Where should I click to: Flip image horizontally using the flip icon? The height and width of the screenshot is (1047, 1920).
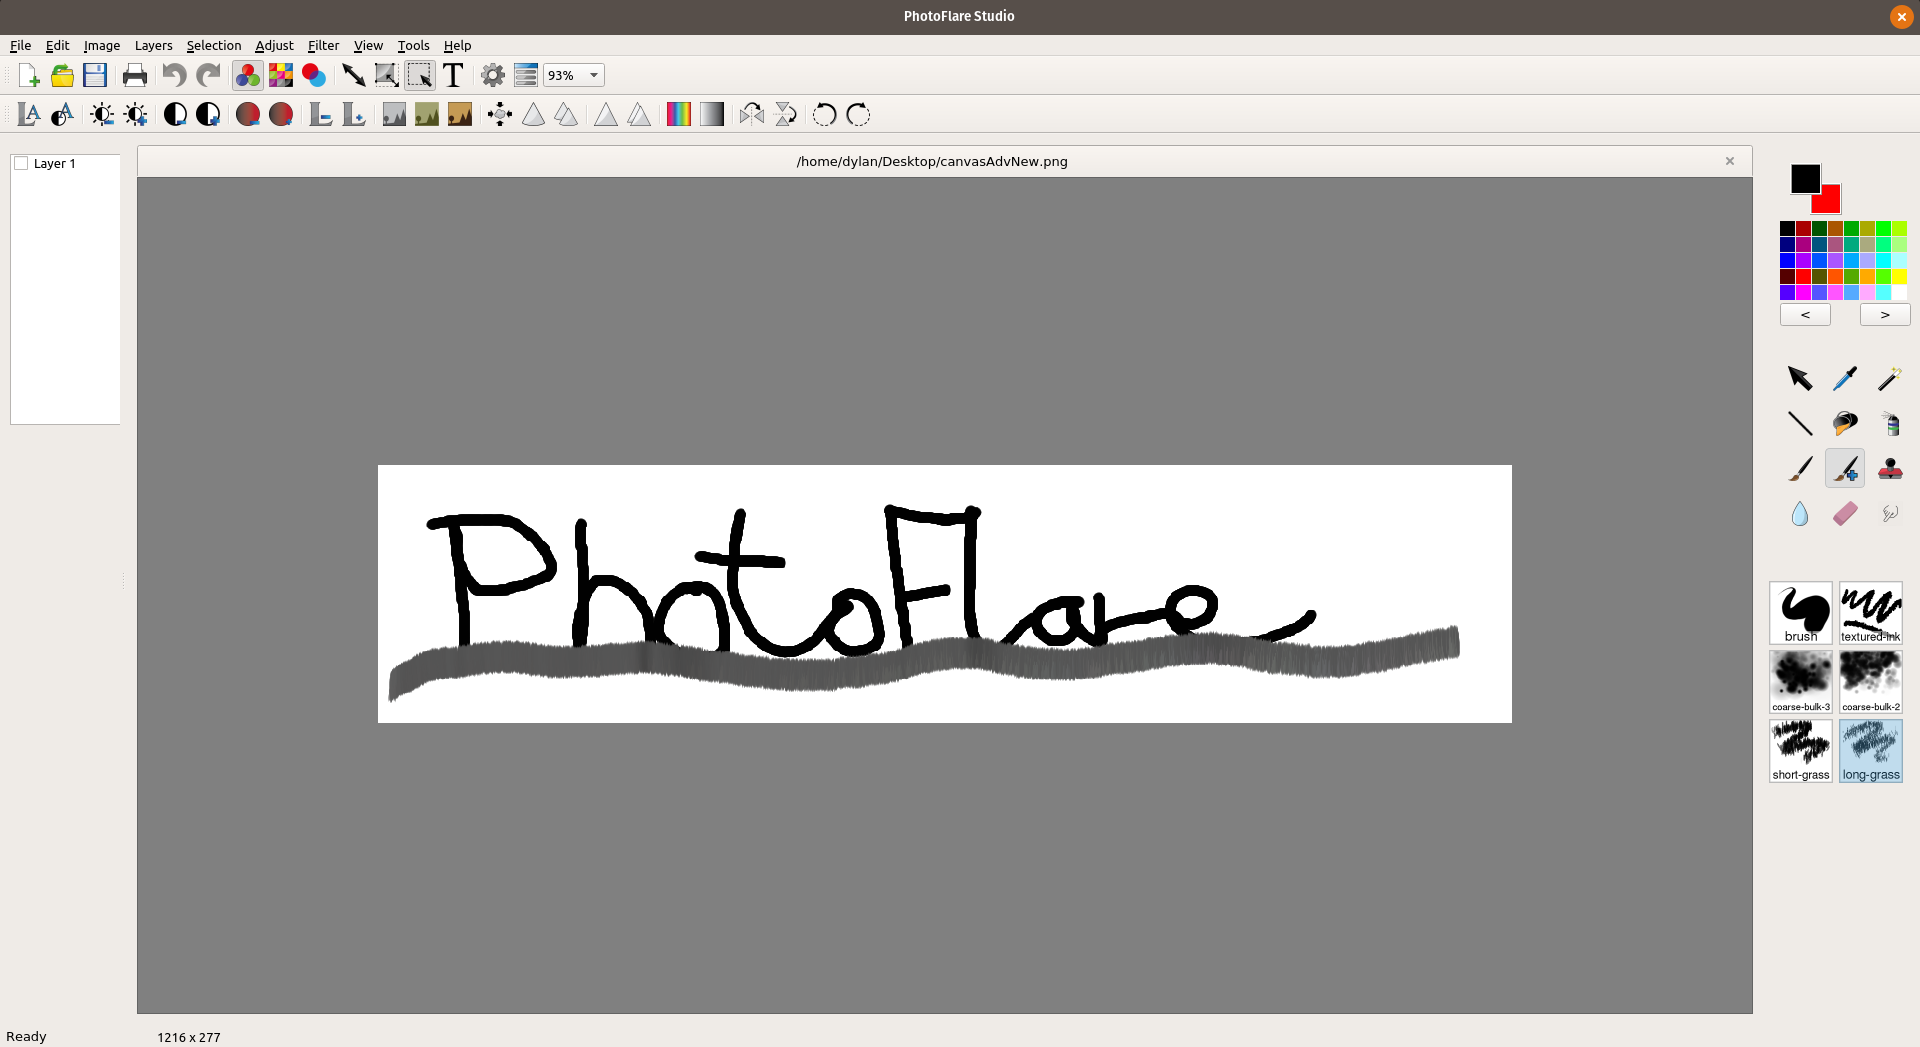pos(752,115)
